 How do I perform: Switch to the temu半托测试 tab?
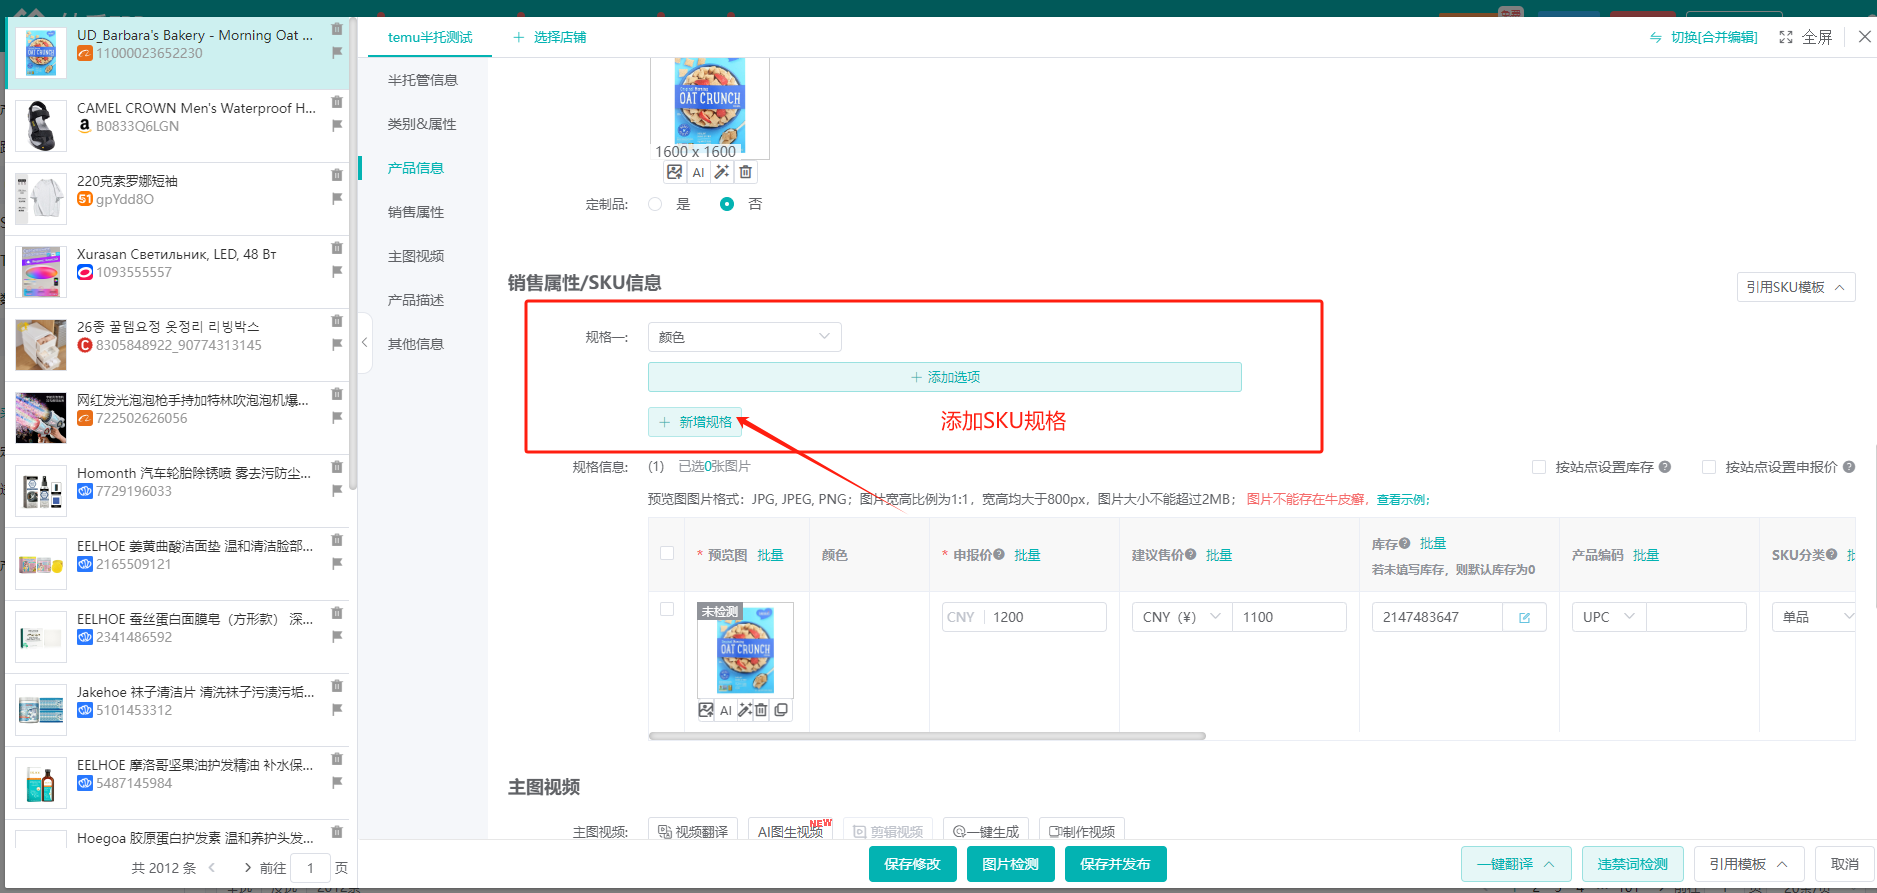(x=430, y=37)
